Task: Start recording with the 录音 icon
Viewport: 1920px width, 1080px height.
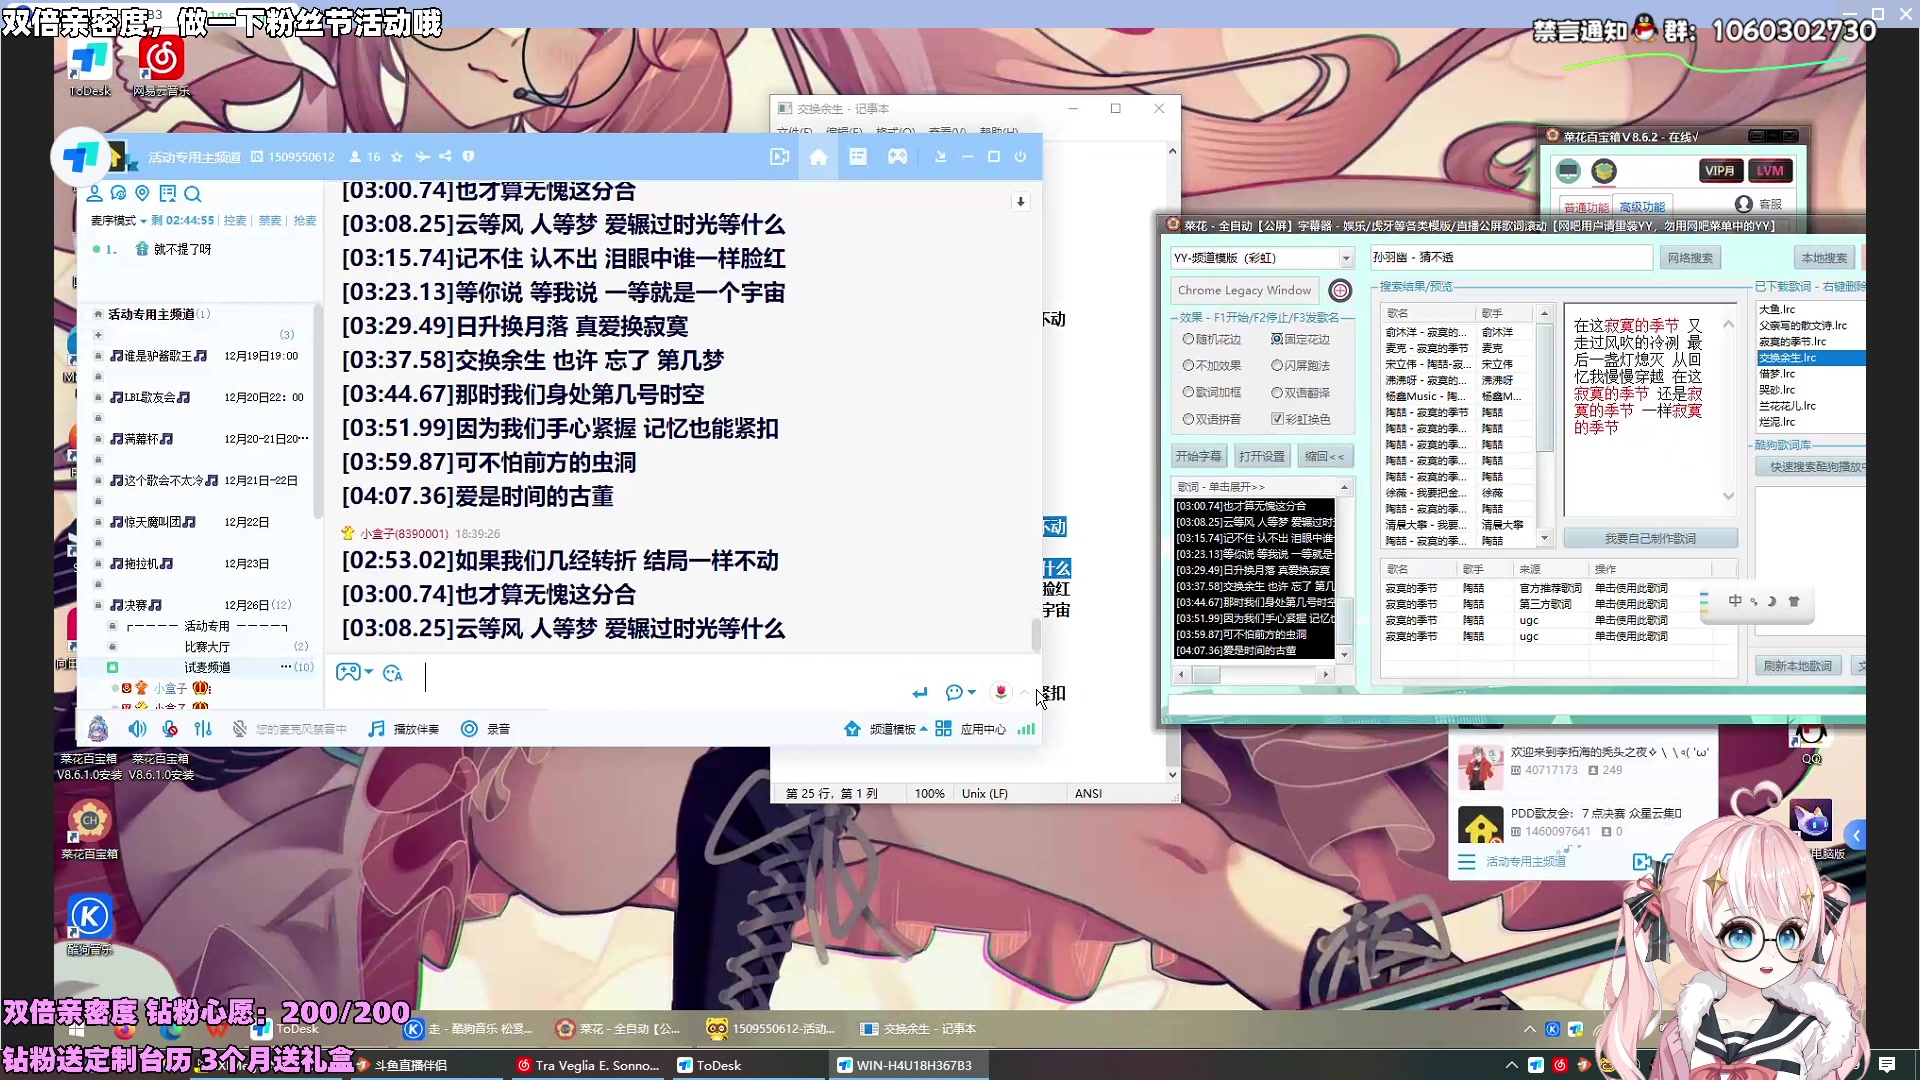Action: [469, 729]
